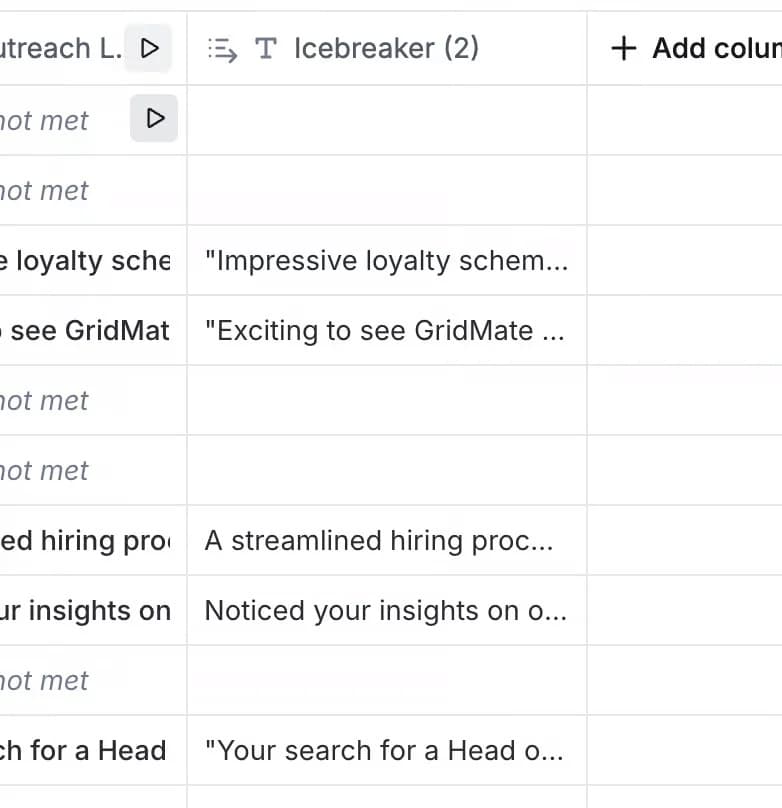This screenshot has width=782, height=808.
Task: Select the bold loyalty sche cell in Outreach column
Action: 93,260
